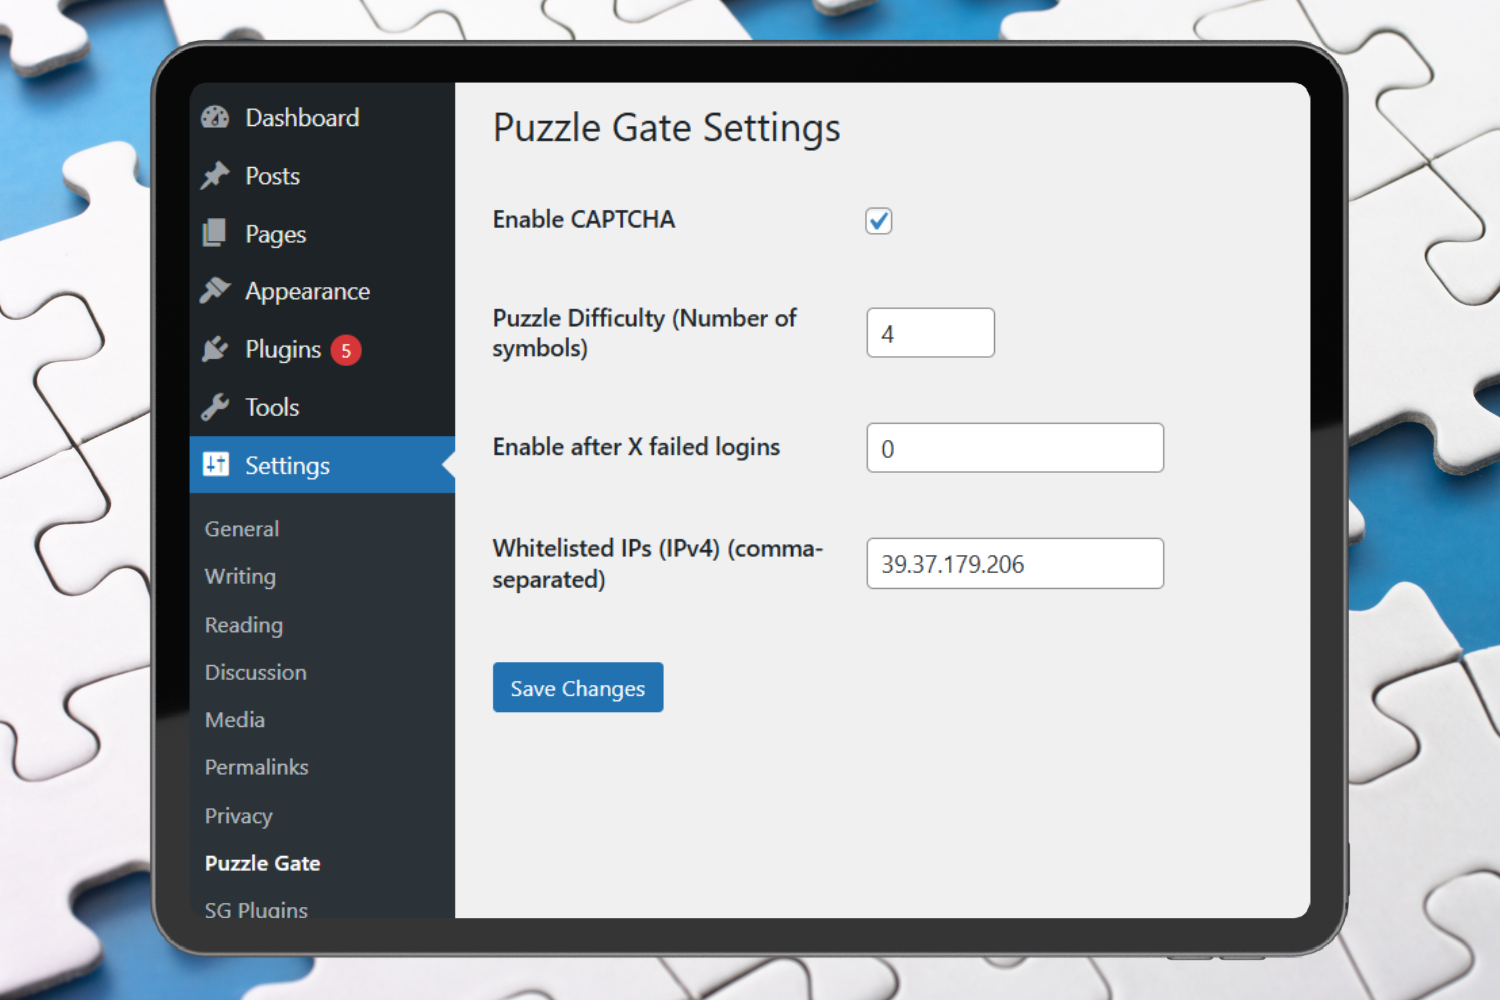The image size is (1500, 1000).
Task: Open Media settings submenu
Action: pos(235,720)
